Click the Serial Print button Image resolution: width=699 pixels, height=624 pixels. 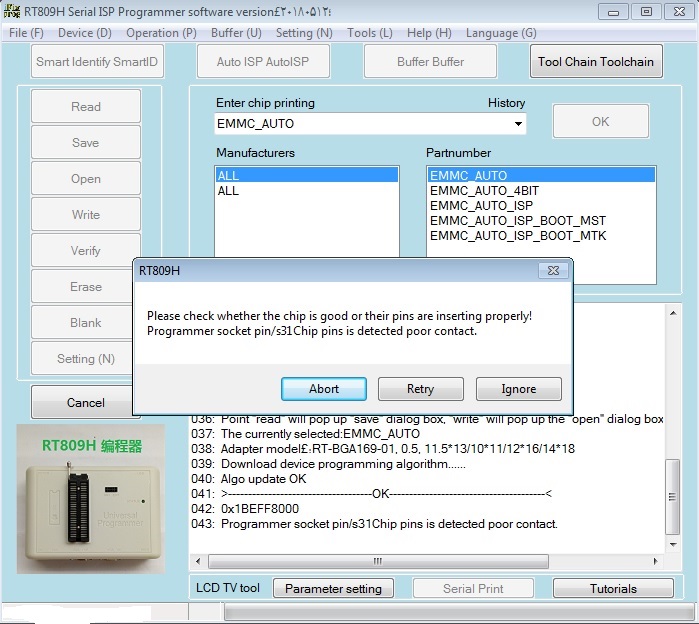coord(473,588)
